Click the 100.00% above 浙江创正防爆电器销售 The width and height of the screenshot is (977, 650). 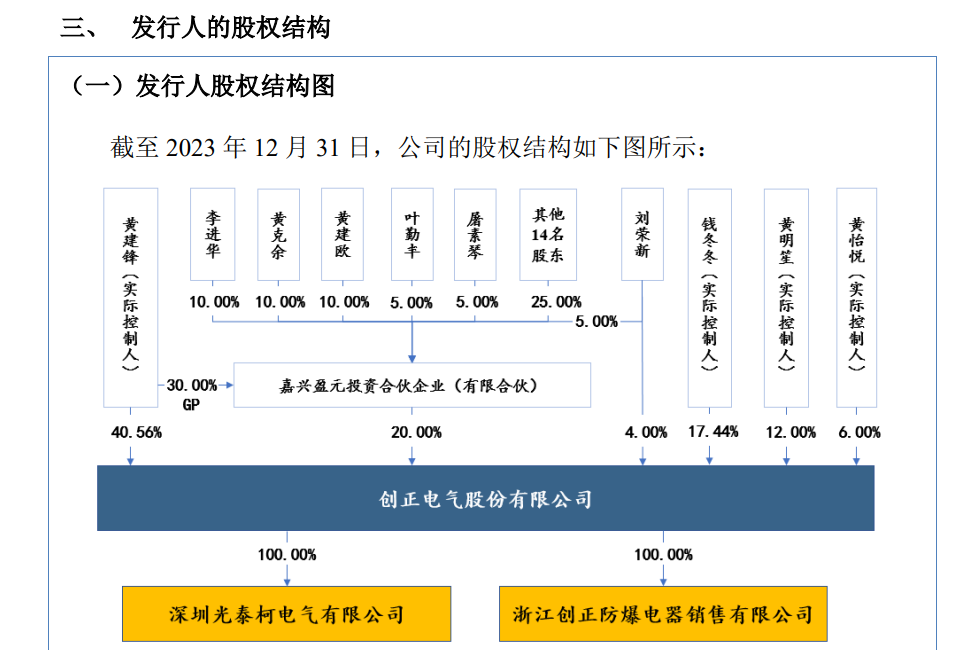point(664,555)
